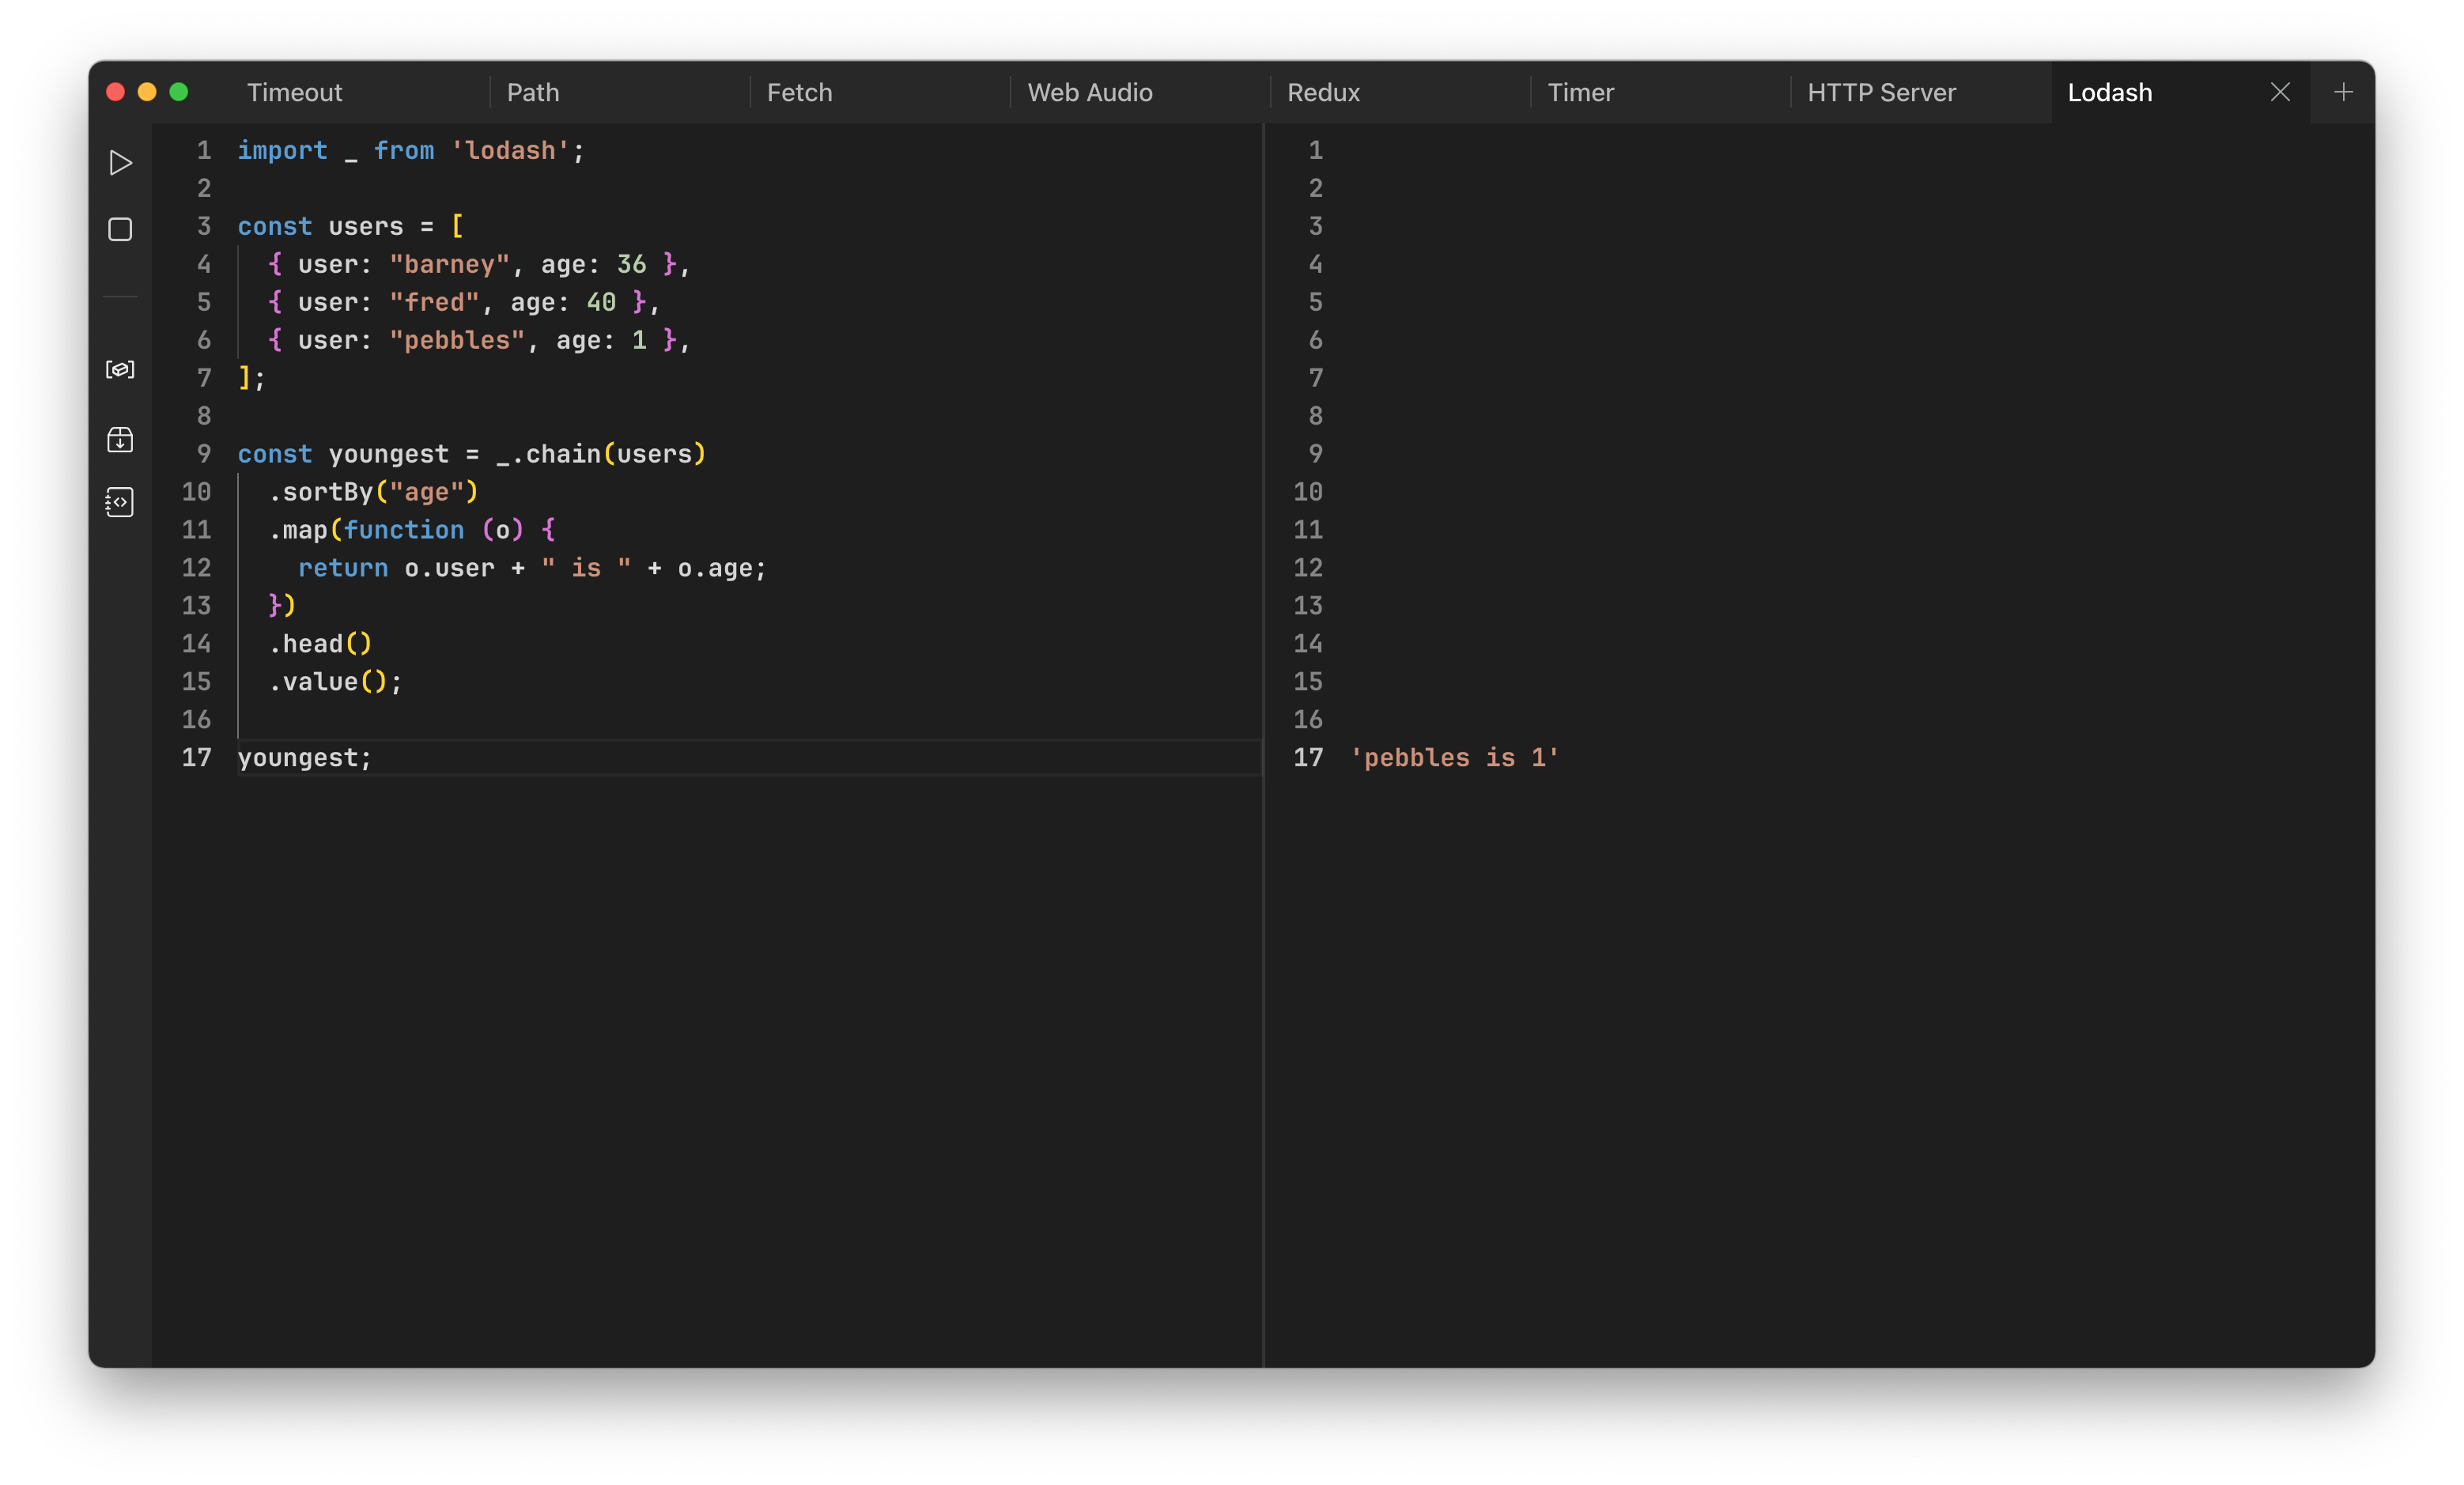Screen dimensions: 2464x1485
Task: Open the install packages box icon
Action: pyautogui.click(x=120, y=440)
